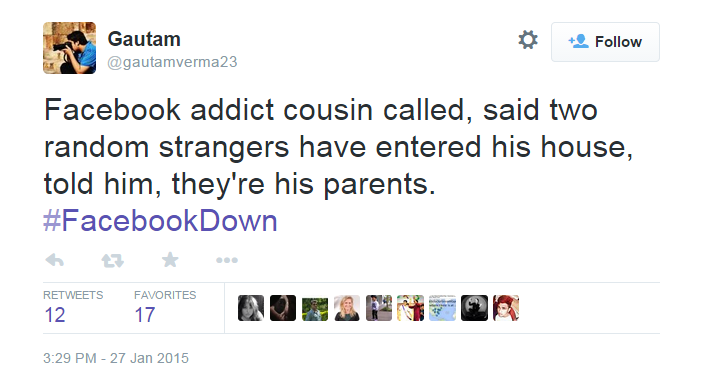Open the three-dots more options menu
This screenshot has width=702, height=385.
coord(227,260)
